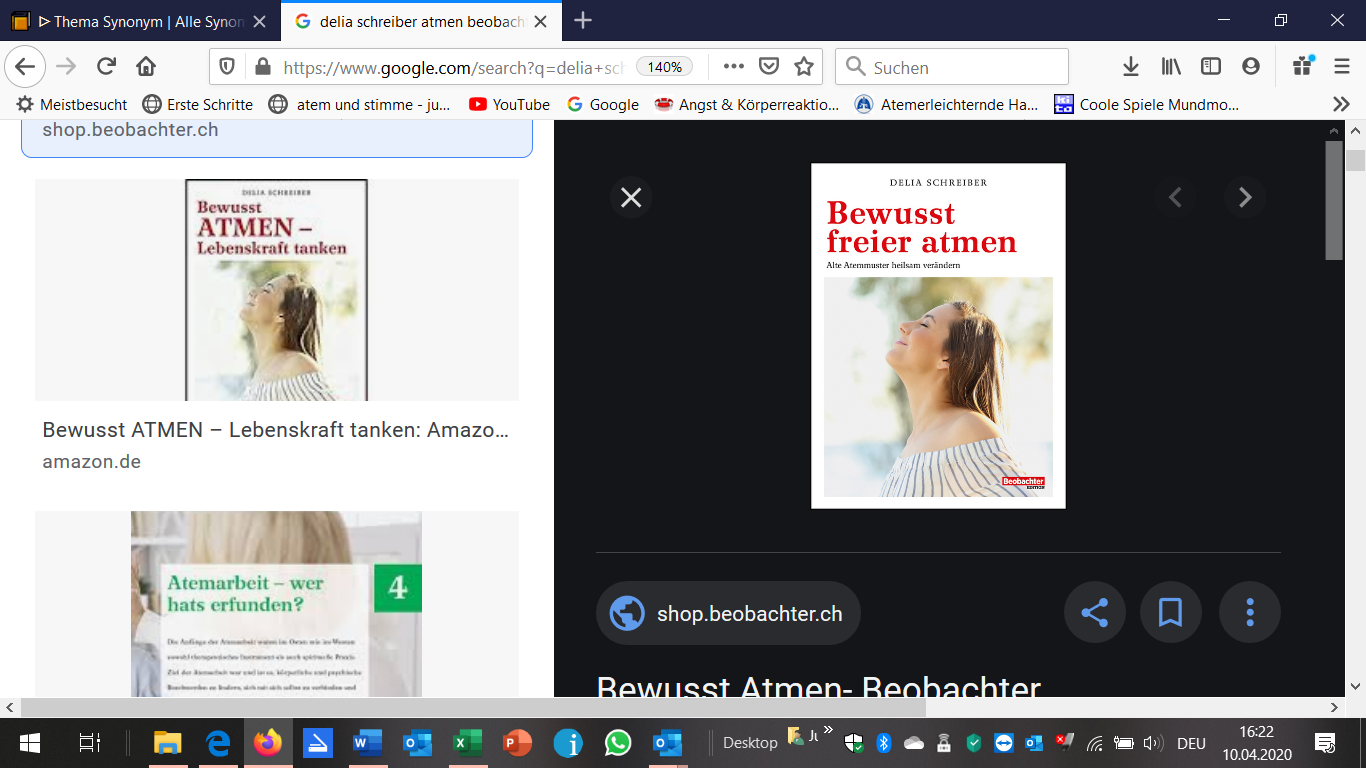Bookmark this page with the star
1366x768 pixels.
point(803,67)
